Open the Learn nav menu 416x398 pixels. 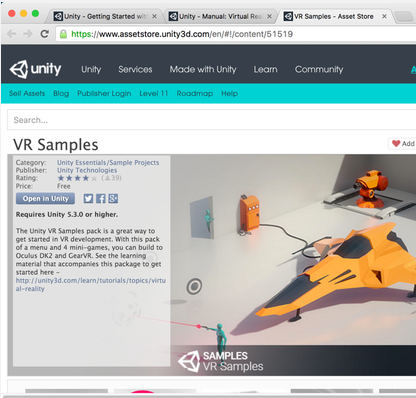[x=265, y=69]
